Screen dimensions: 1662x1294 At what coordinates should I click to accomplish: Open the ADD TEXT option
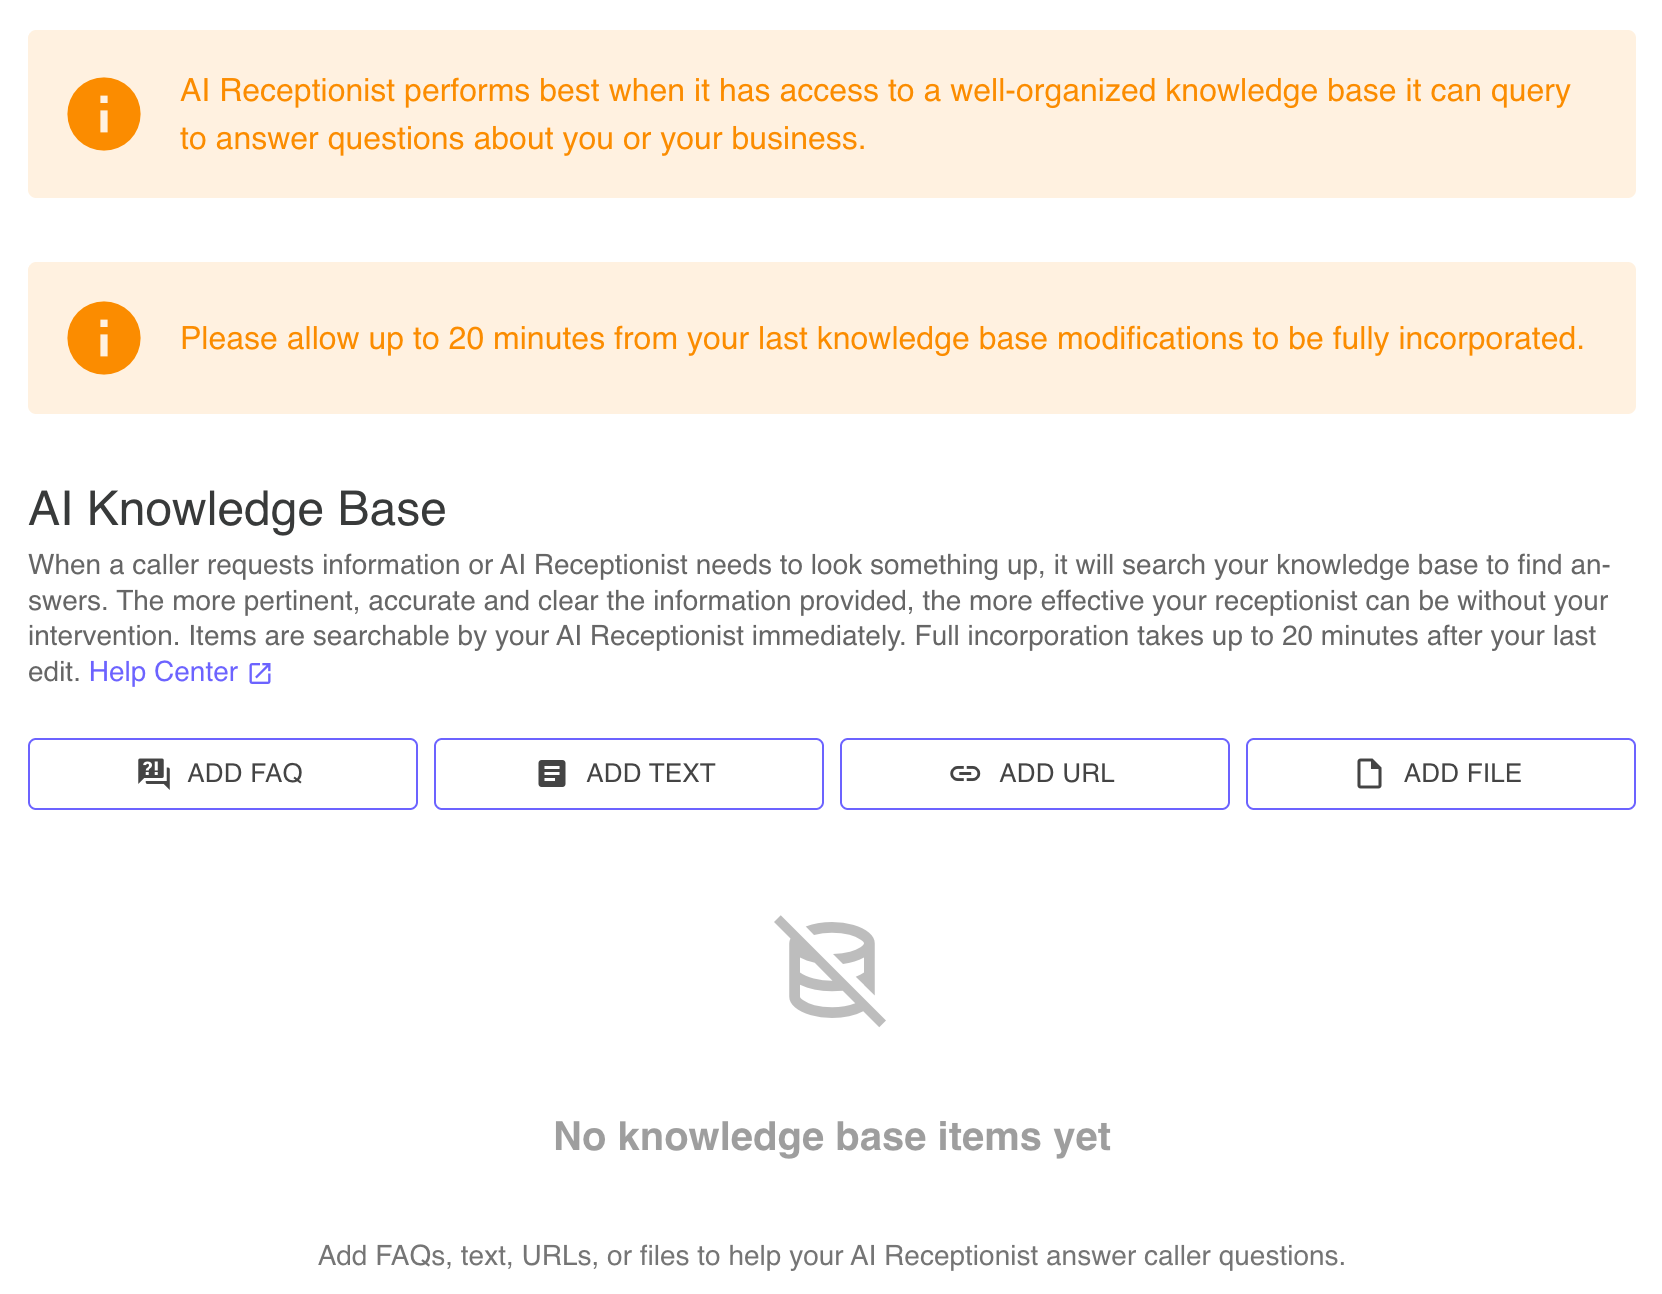[628, 773]
